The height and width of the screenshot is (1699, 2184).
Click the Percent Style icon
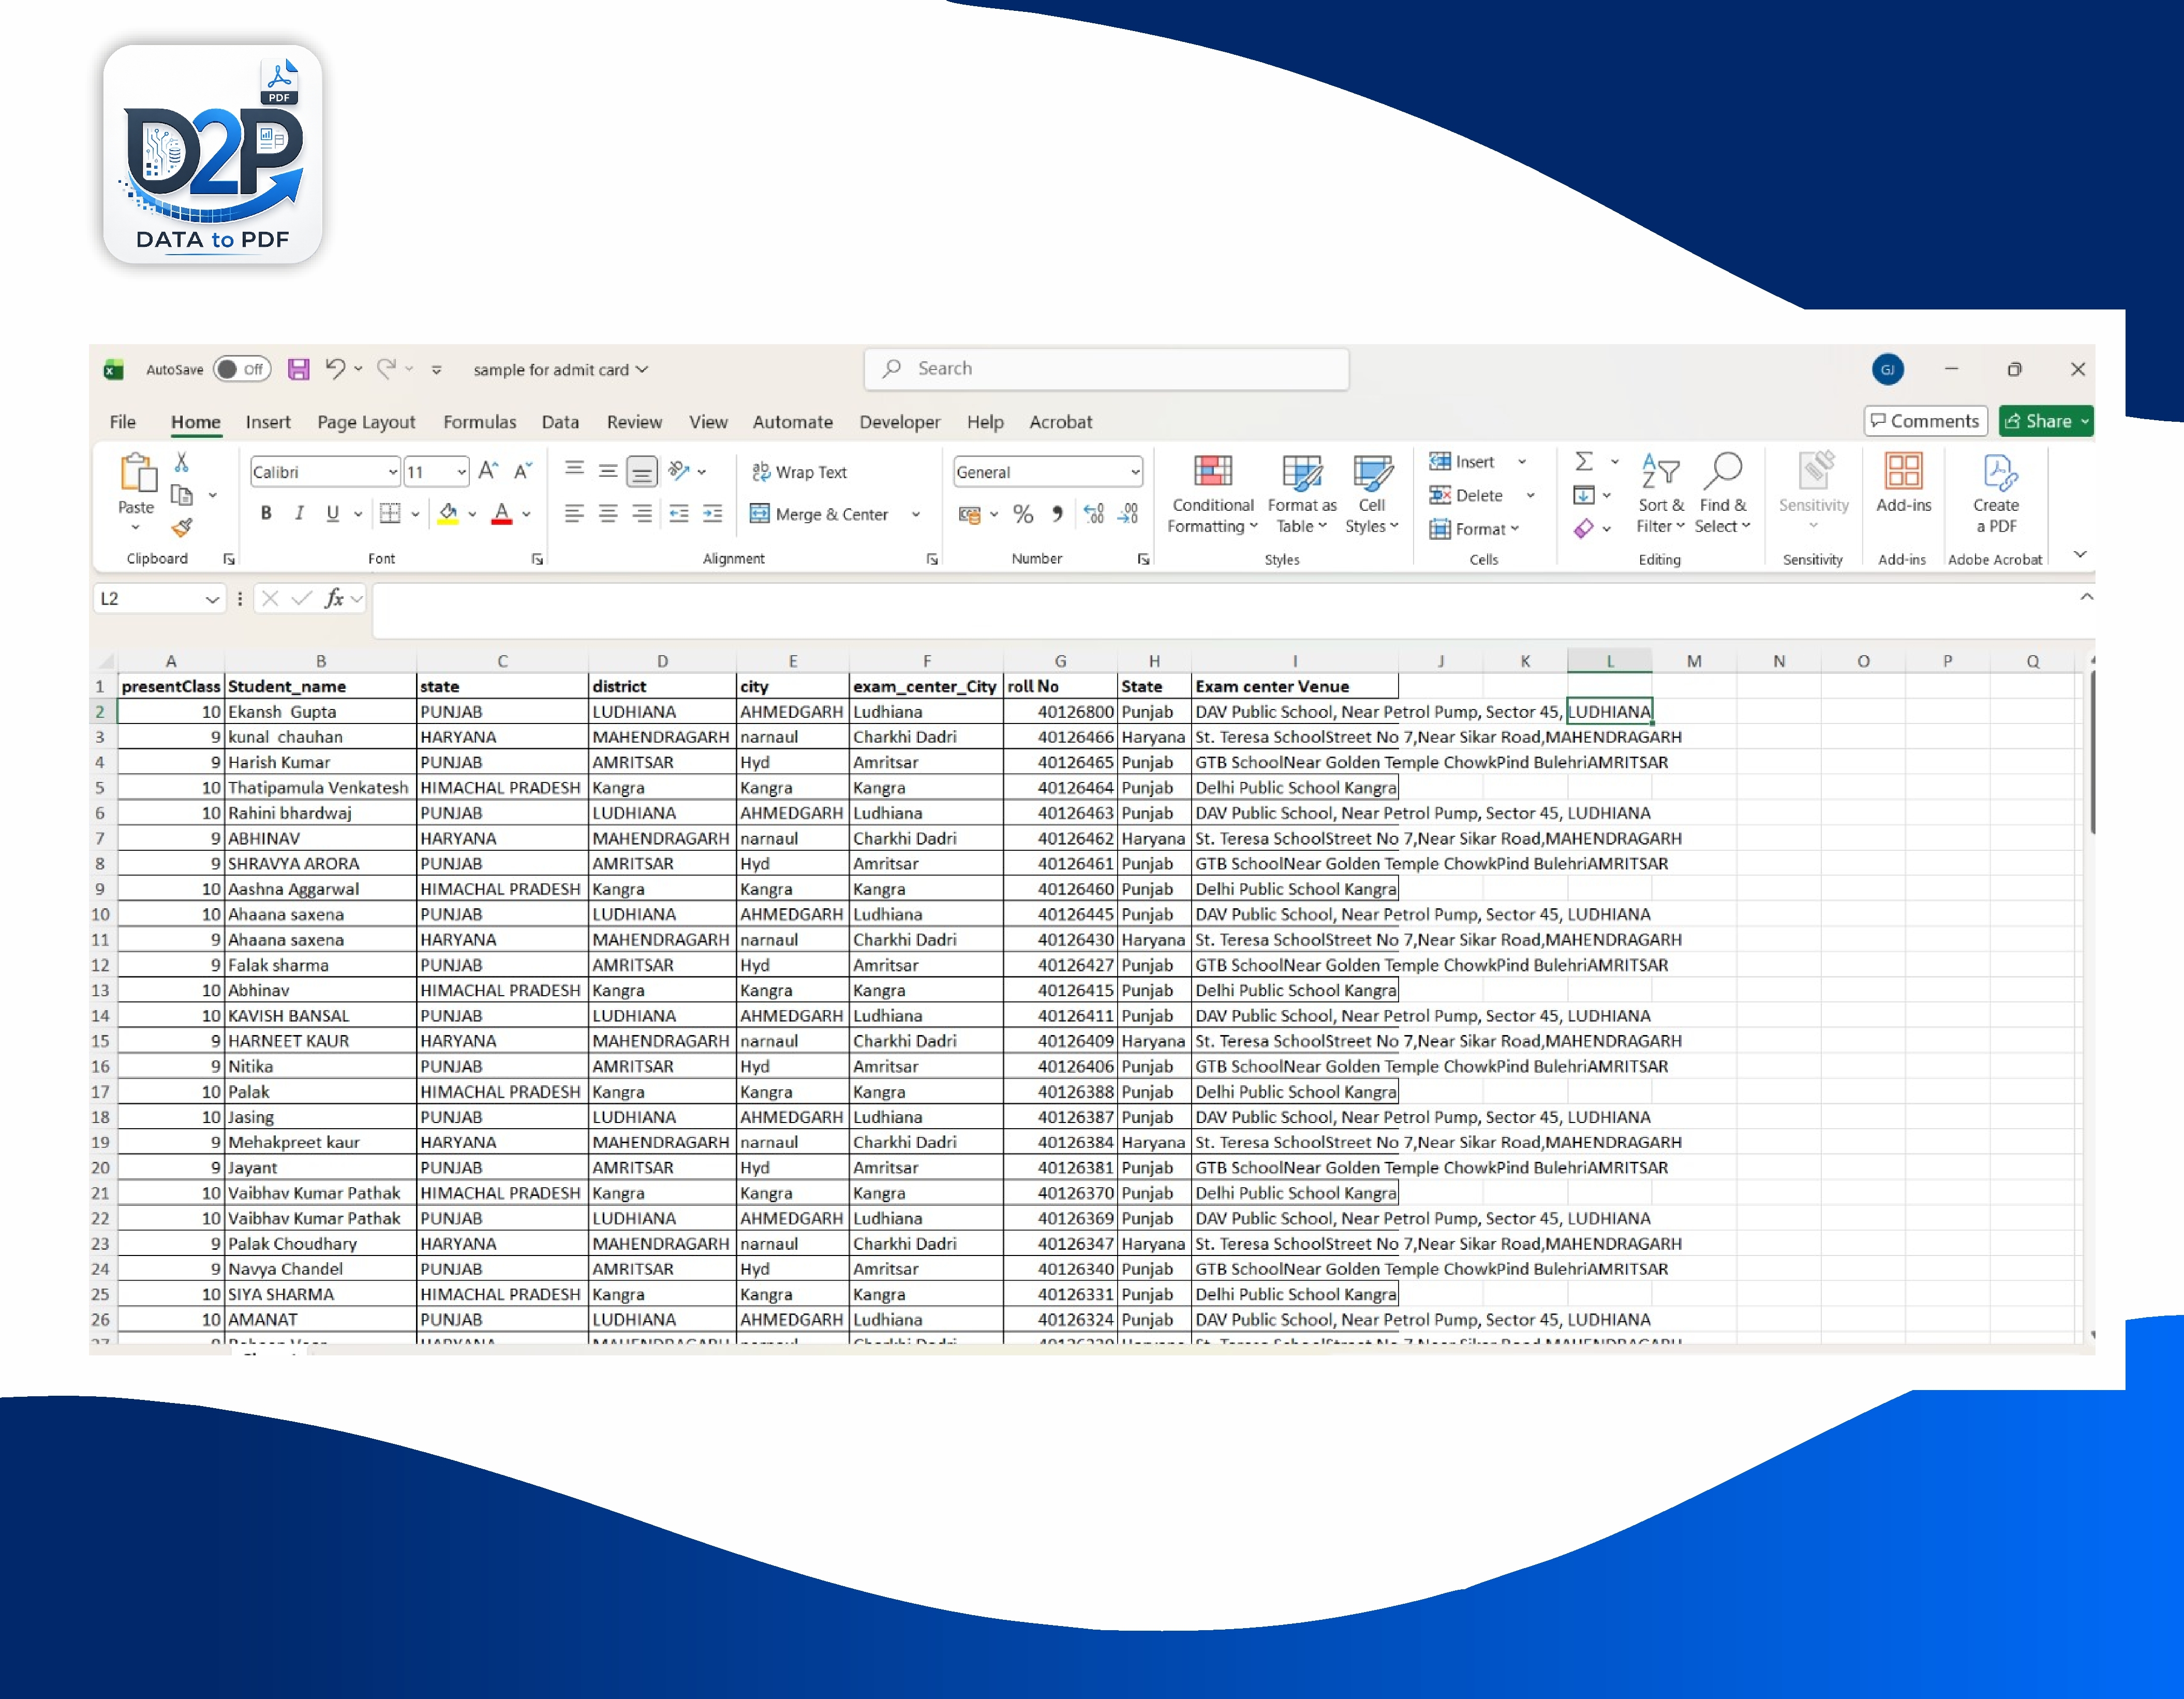1023,514
